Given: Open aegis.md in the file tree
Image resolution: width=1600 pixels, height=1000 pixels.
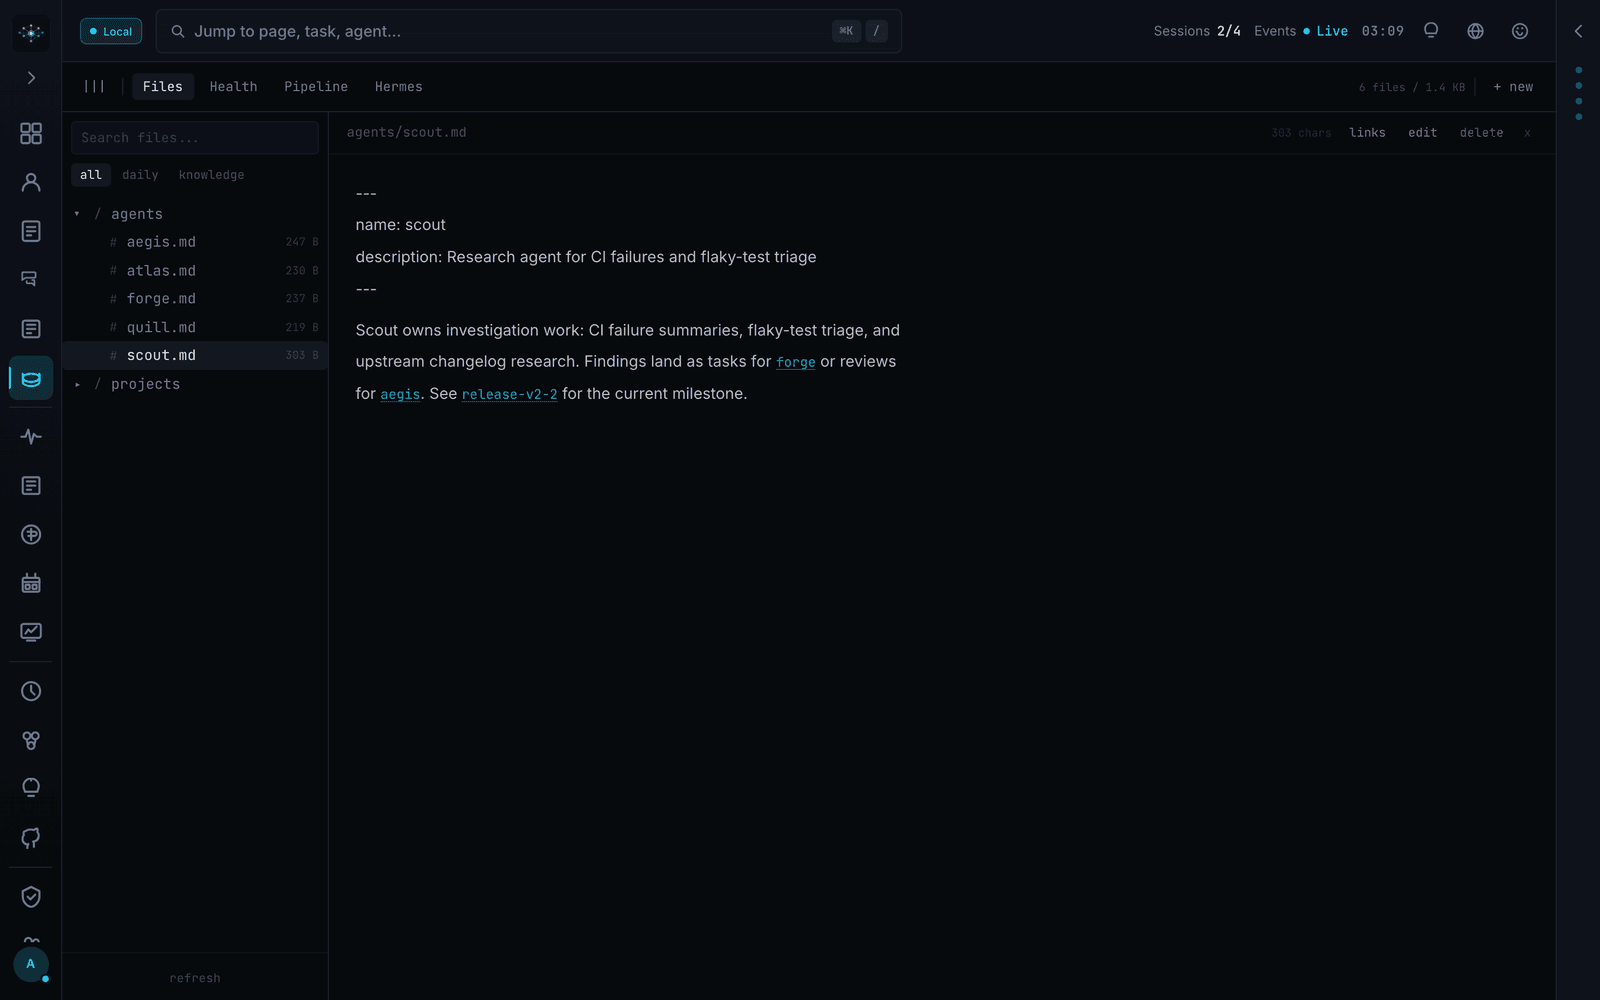Looking at the screenshot, I should point(195,242).
